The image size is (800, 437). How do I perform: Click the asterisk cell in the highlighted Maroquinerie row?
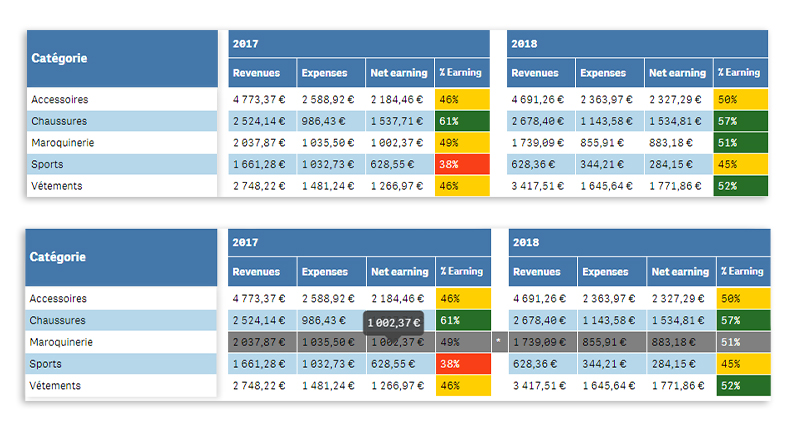point(499,342)
